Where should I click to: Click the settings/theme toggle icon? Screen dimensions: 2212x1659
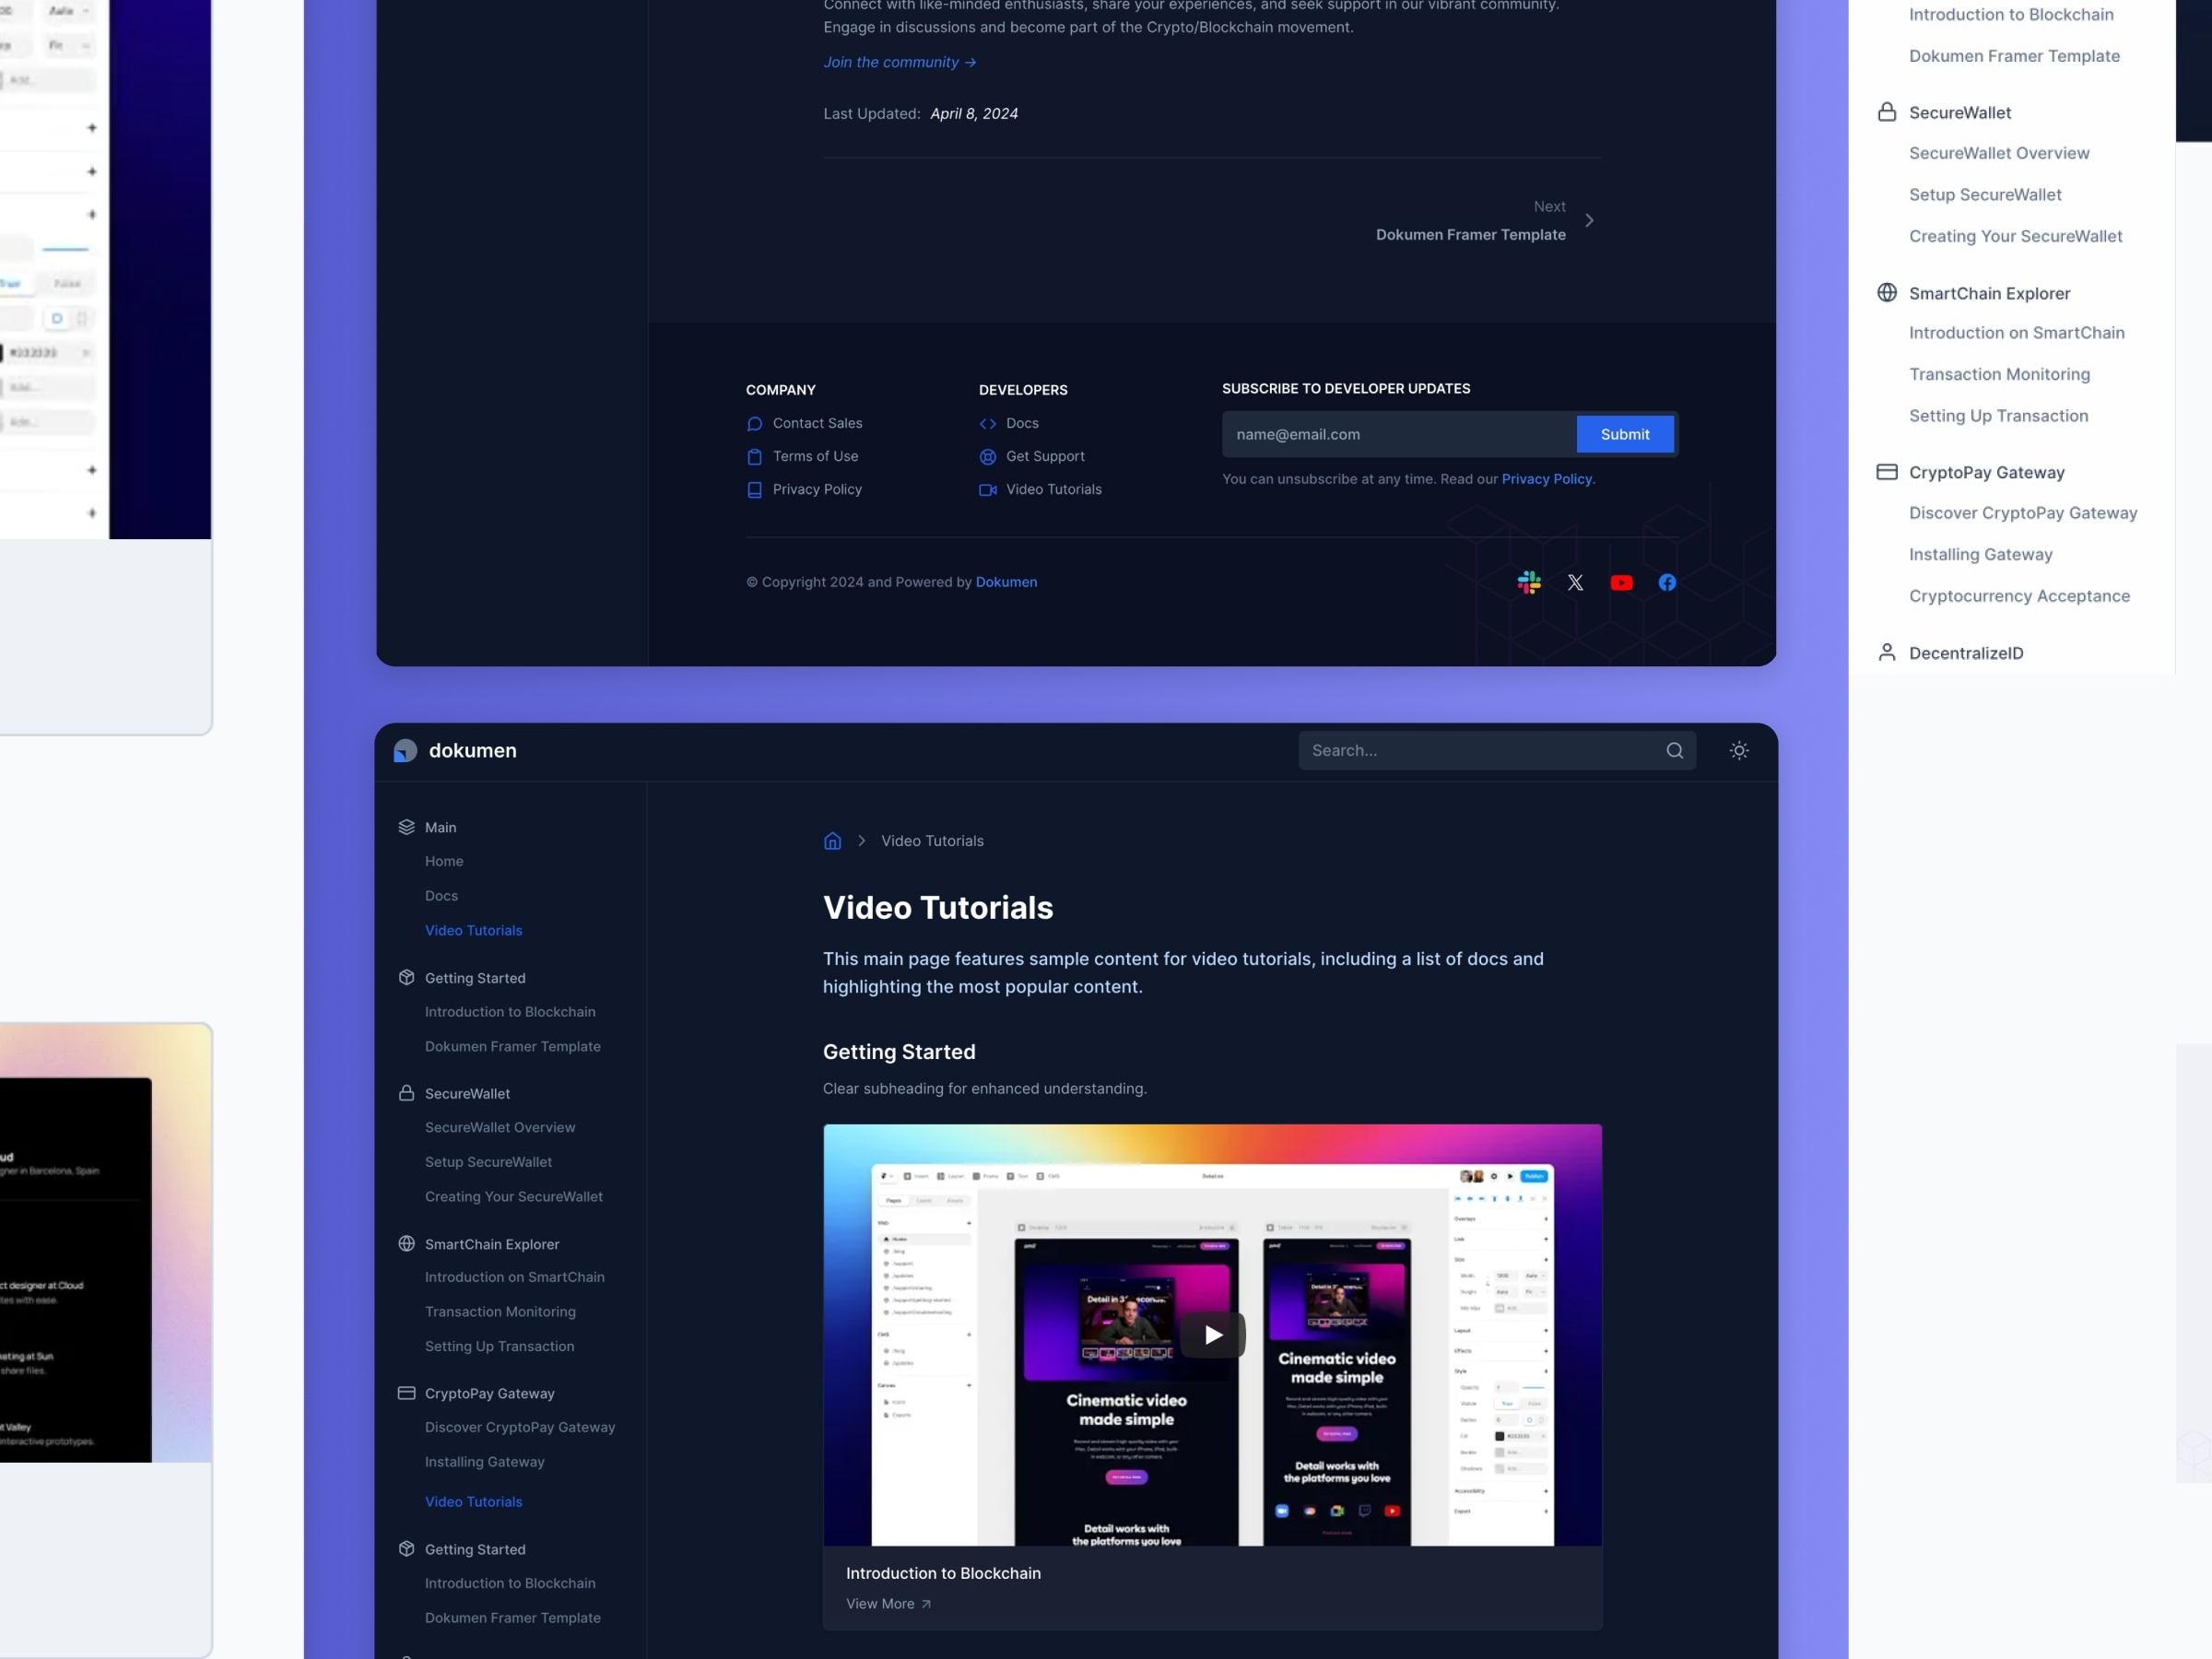(1738, 751)
